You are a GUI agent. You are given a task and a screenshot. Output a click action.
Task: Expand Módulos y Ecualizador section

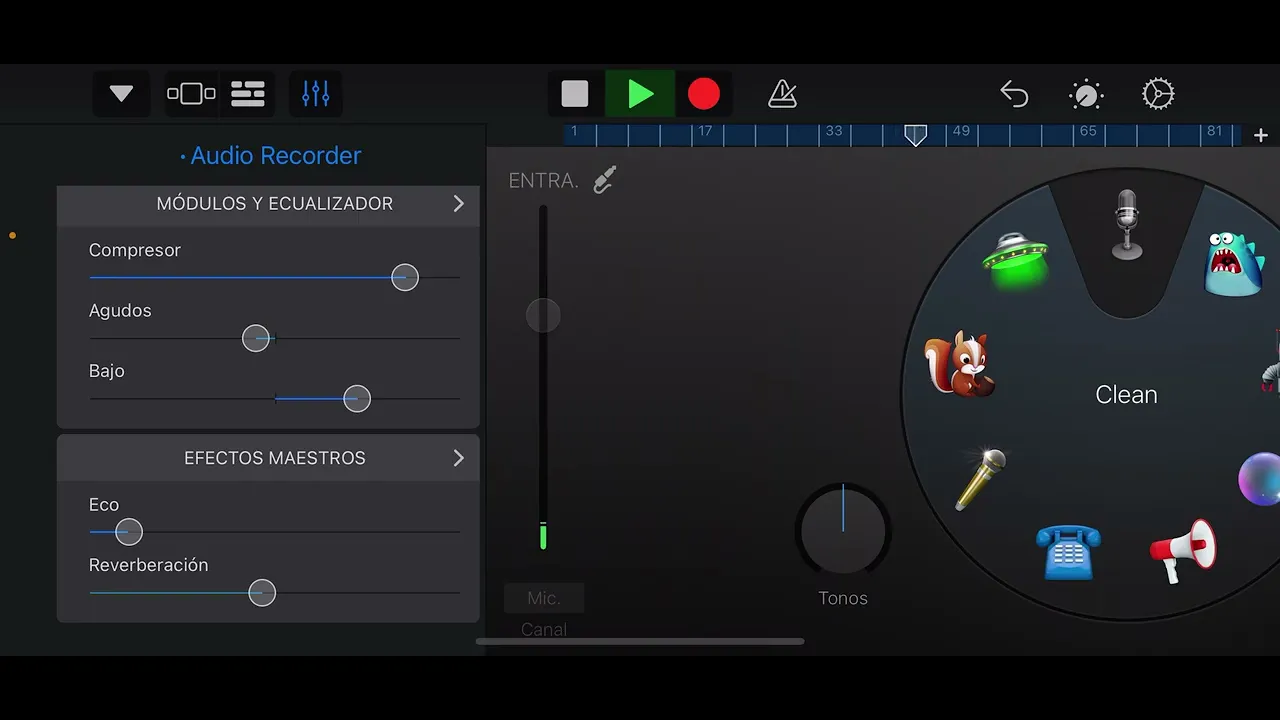point(268,203)
